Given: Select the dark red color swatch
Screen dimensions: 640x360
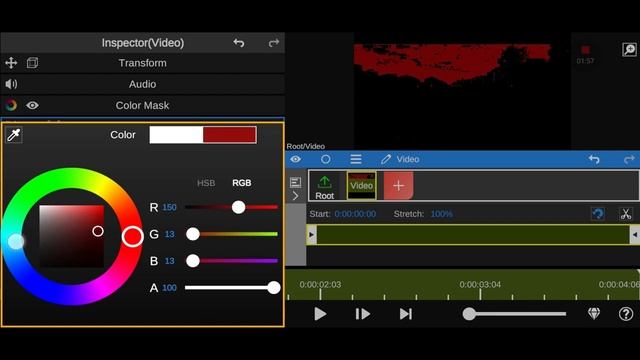Looking at the screenshot, I should click(230, 135).
